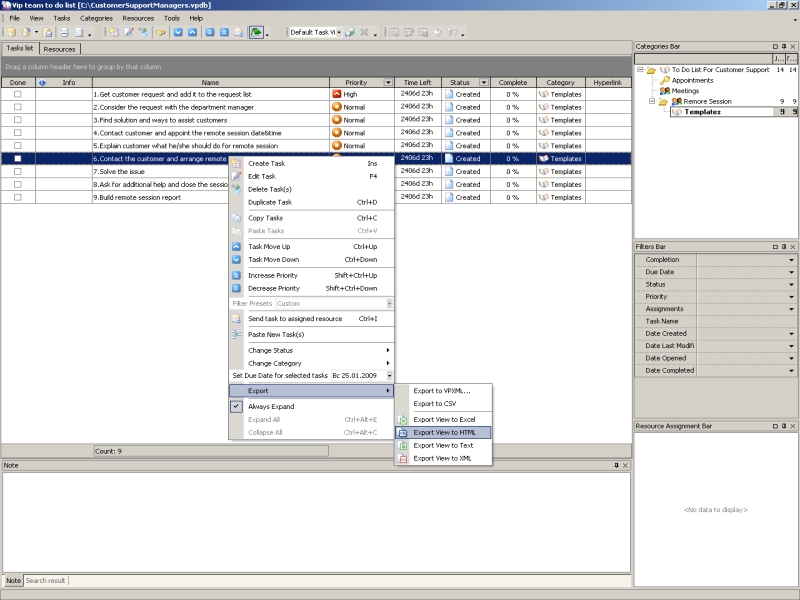
Task: Switch to the Resources tab
Action: click(x=59, y=48)
